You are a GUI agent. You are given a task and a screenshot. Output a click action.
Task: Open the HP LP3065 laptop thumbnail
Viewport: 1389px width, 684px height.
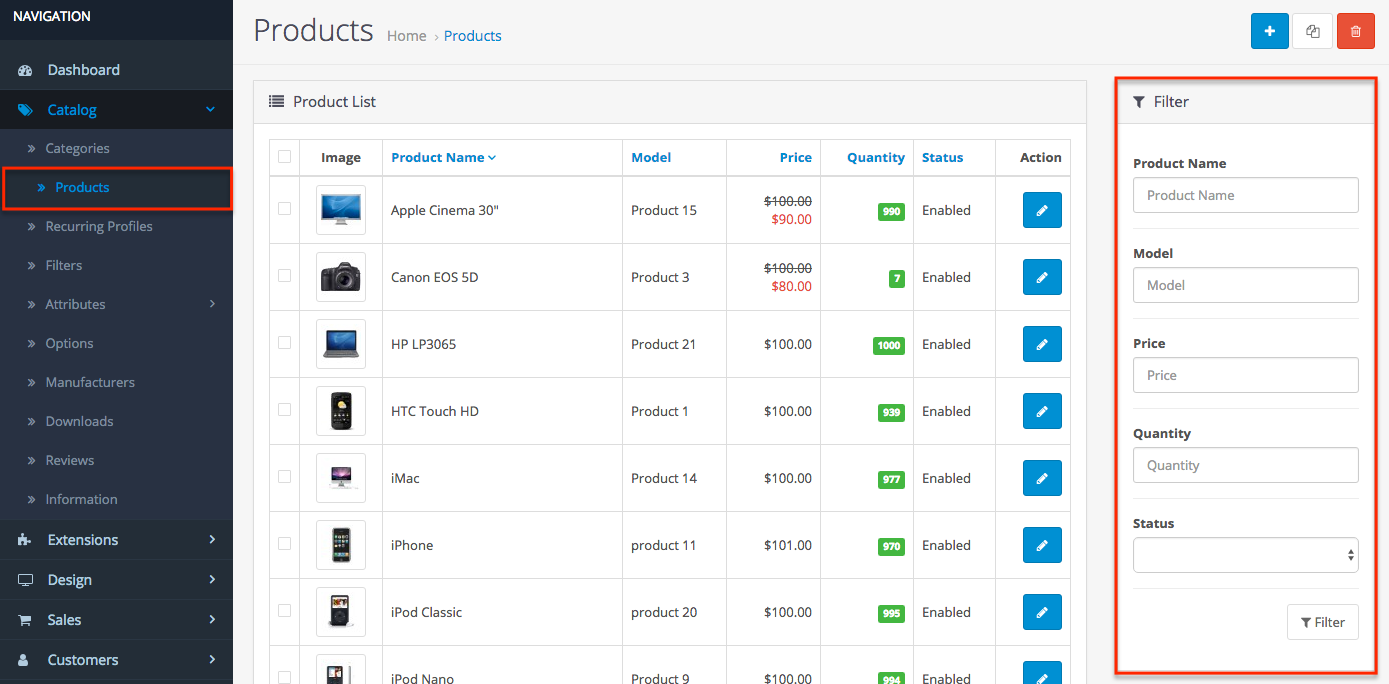point(341,344)
